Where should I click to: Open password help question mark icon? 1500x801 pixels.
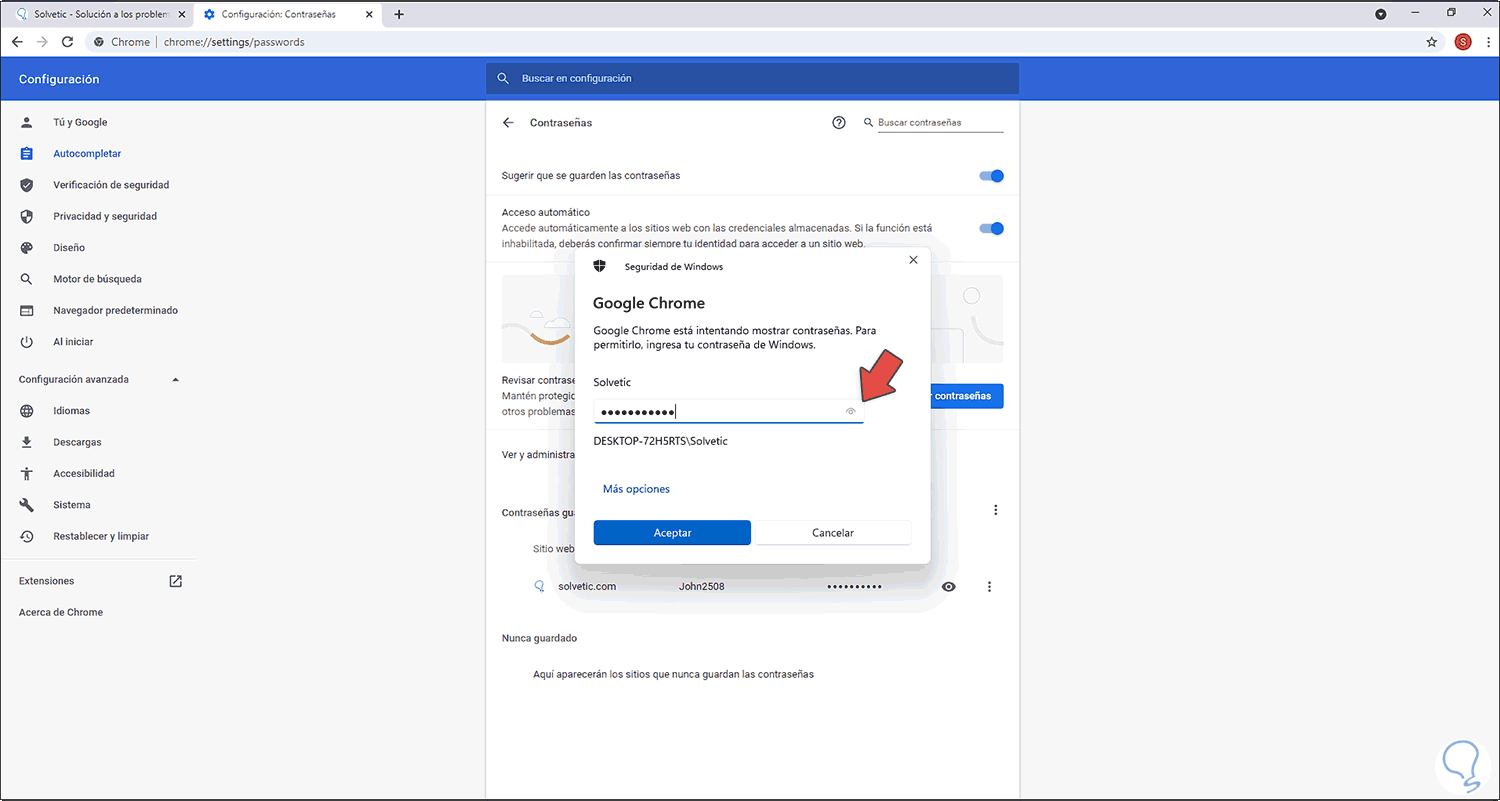tap(839, 123)
